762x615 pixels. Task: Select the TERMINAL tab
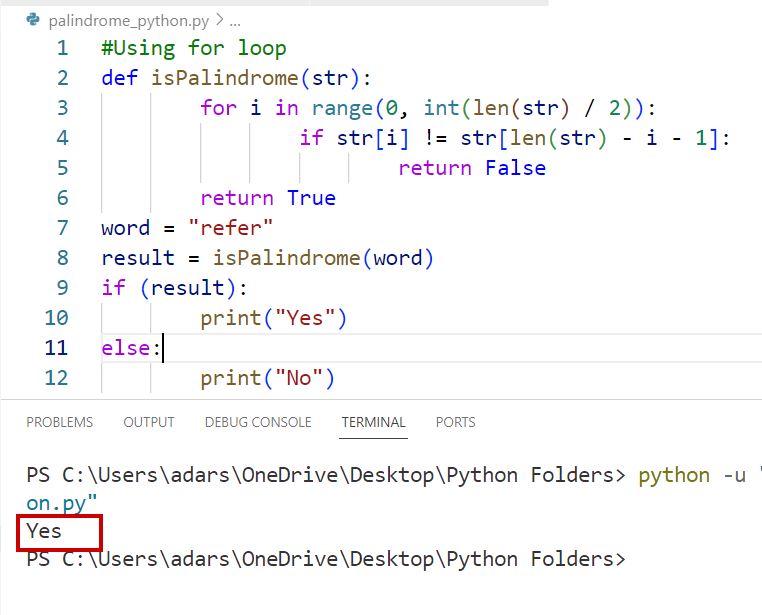coord(373,422)
